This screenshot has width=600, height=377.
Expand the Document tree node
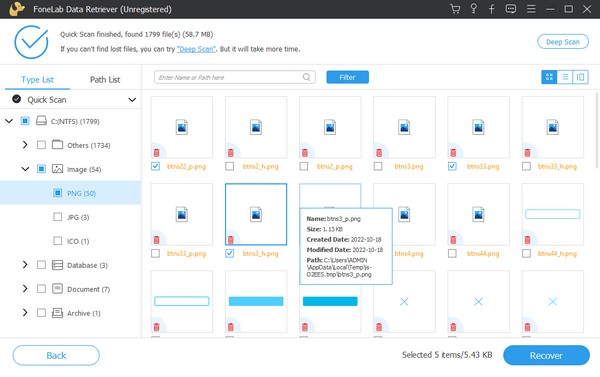click(x=25, y=289)
